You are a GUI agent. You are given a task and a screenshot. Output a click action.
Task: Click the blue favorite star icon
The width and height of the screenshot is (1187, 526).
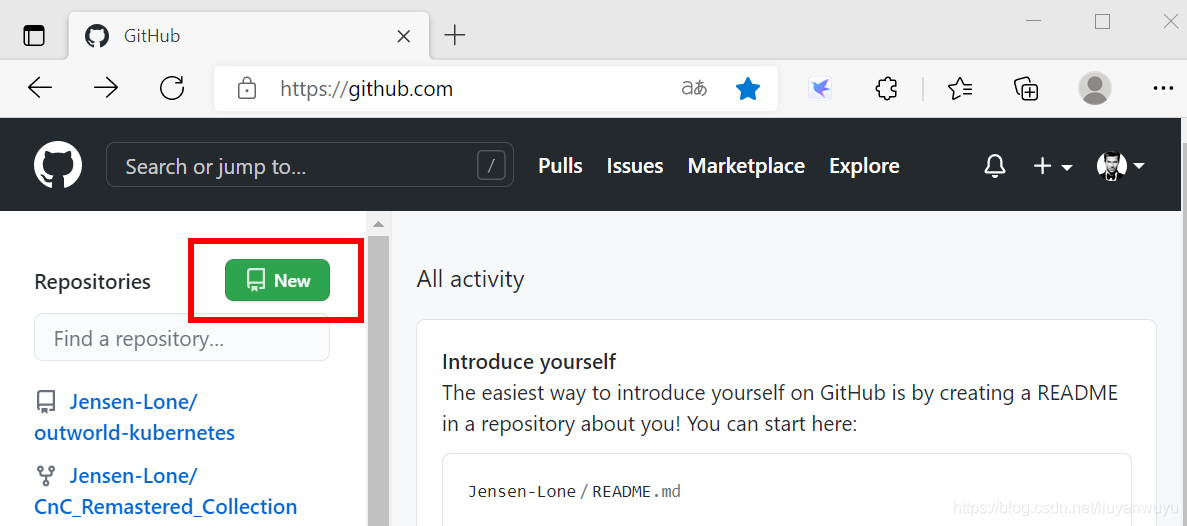[747, 89]
